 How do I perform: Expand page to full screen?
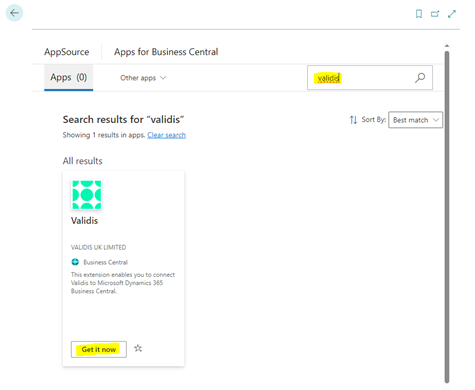(x=452, y=14)
